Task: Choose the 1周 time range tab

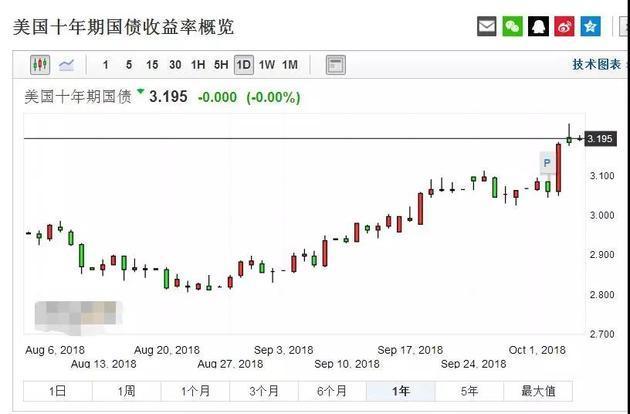Action: (126, 391)
